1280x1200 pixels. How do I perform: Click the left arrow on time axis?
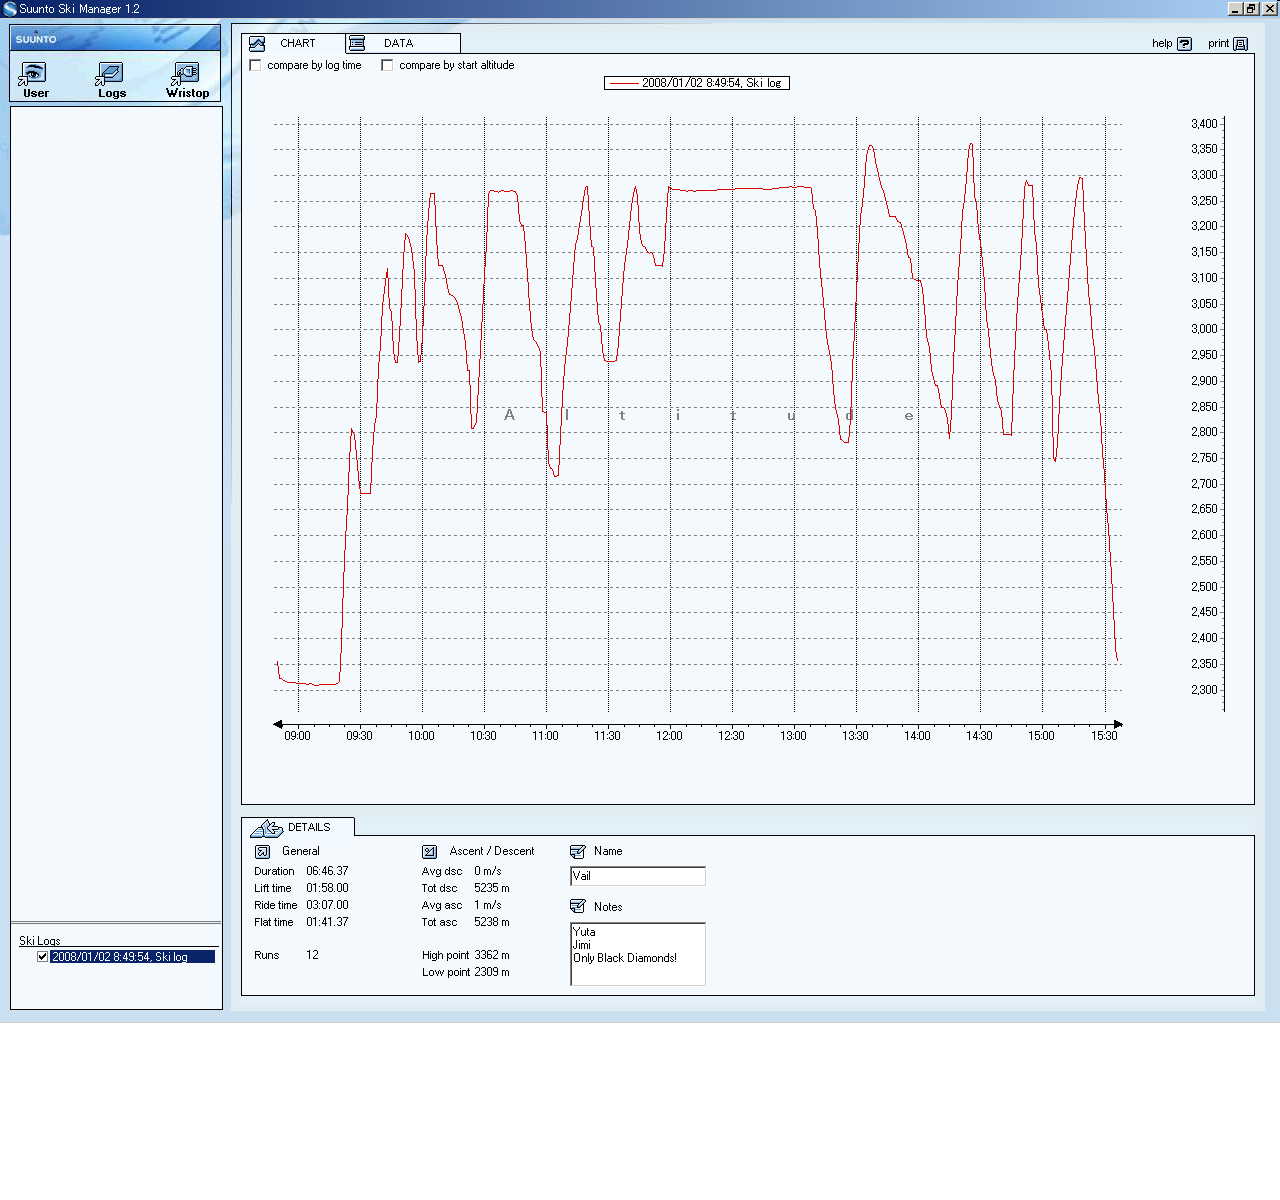pos(278,724)
